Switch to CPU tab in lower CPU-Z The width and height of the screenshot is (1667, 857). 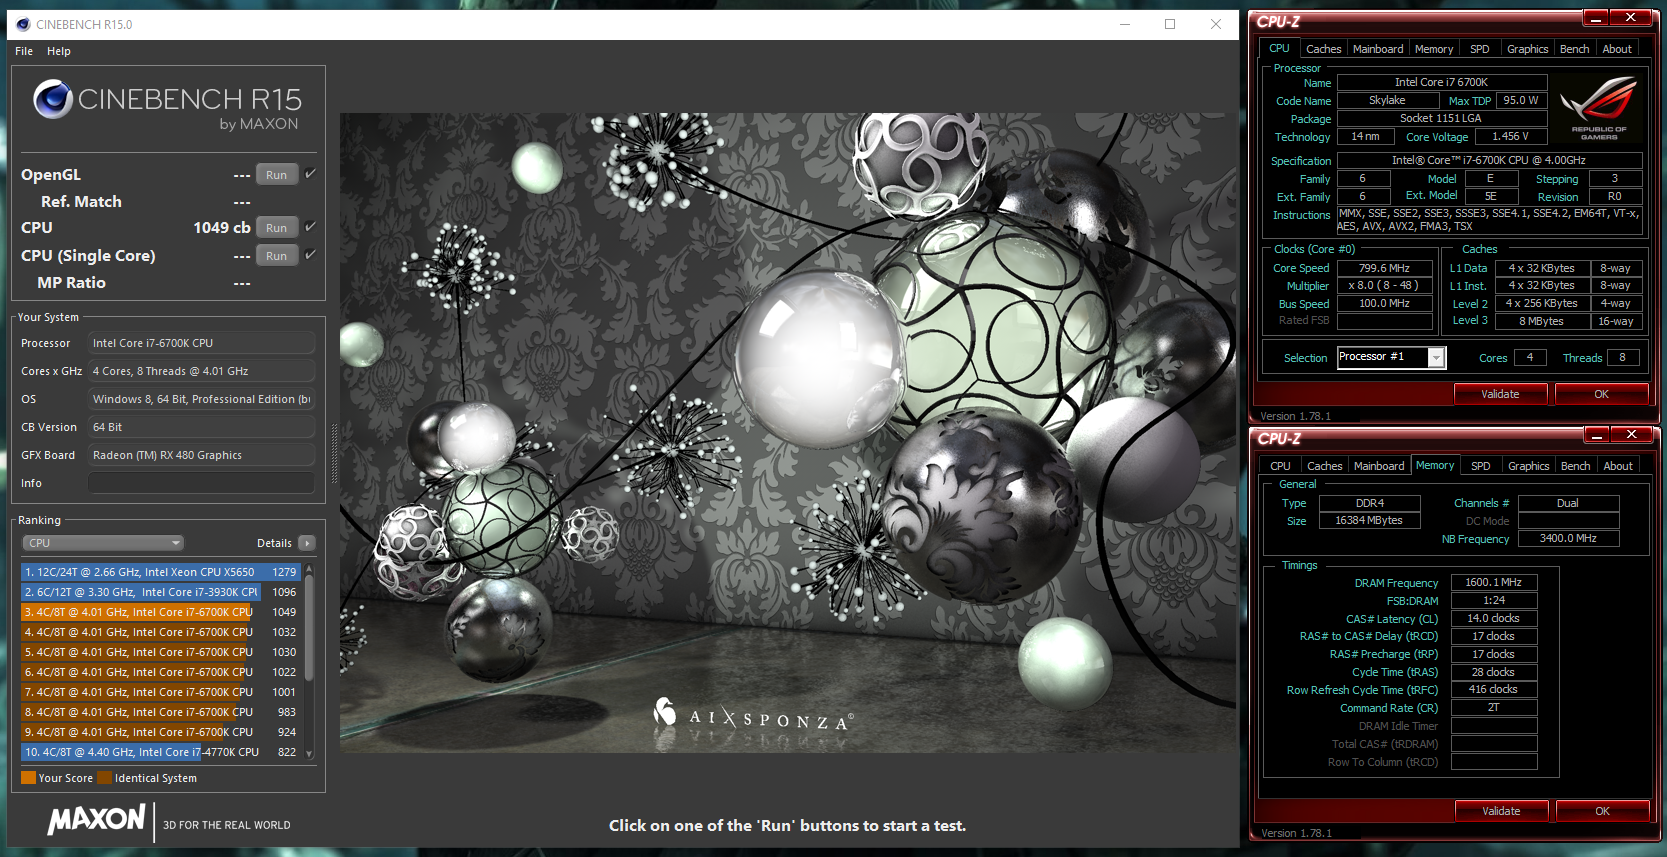point(1280,466)
